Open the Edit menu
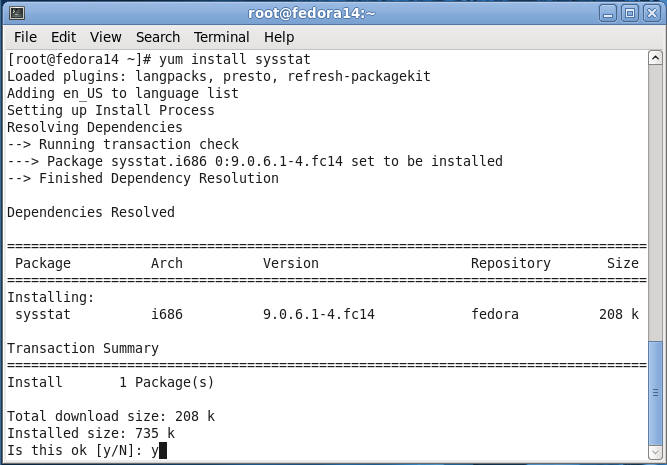 (x=63, y=37)
